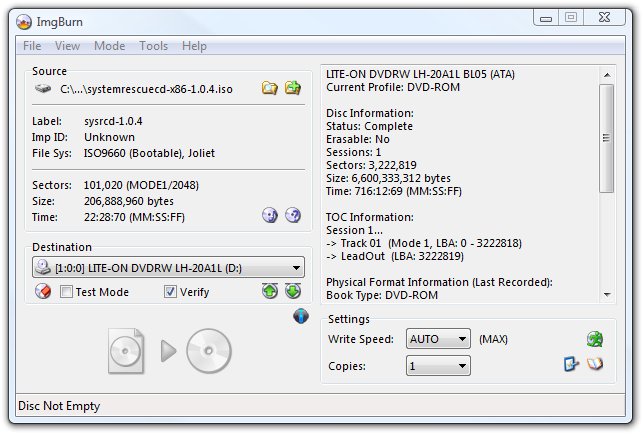The image size is (643, 434).
Task: Browse for a source image file
Action: (x=269, y=88)
